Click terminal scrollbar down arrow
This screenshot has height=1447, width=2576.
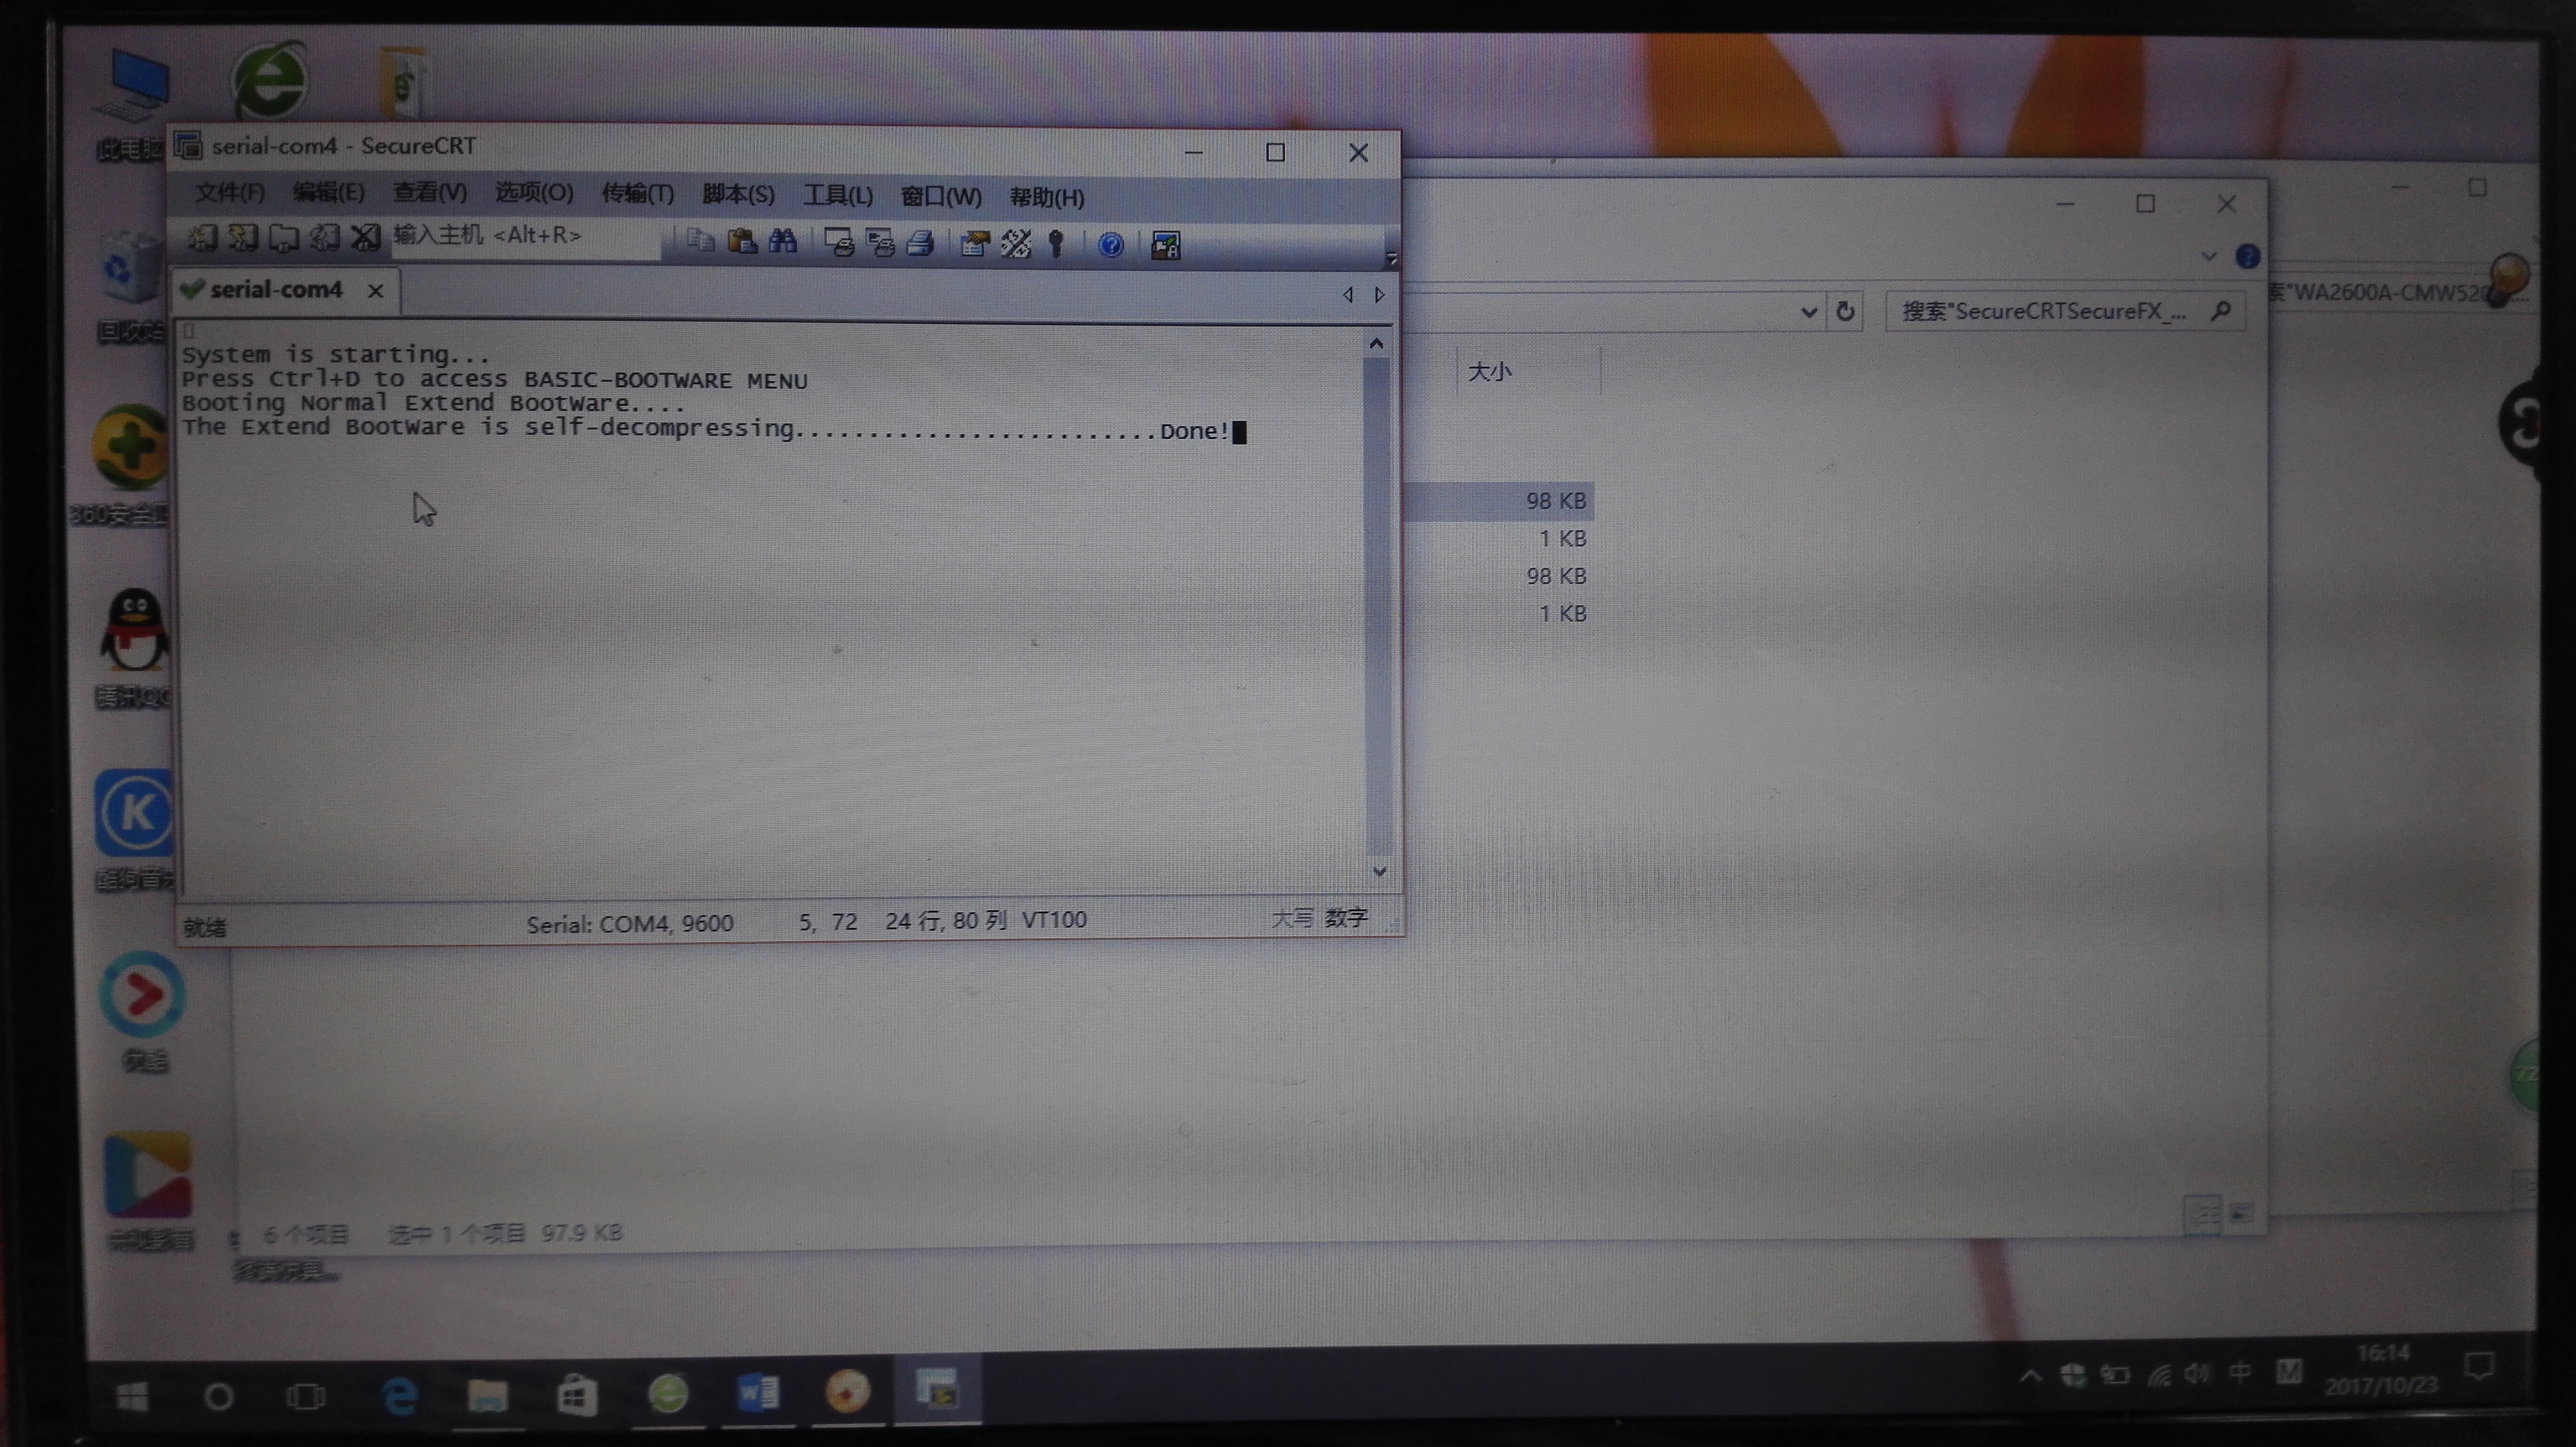click(1379, 871)
